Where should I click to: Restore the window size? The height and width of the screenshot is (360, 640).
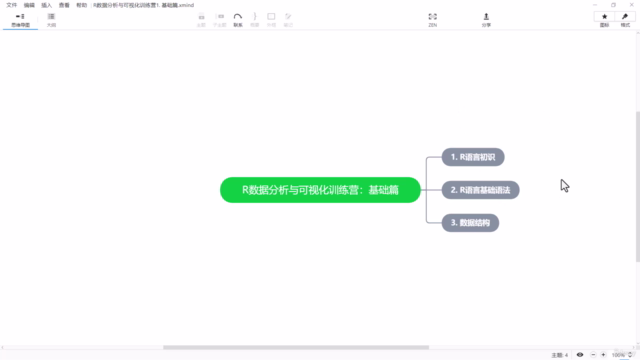[x=613, y=5]
